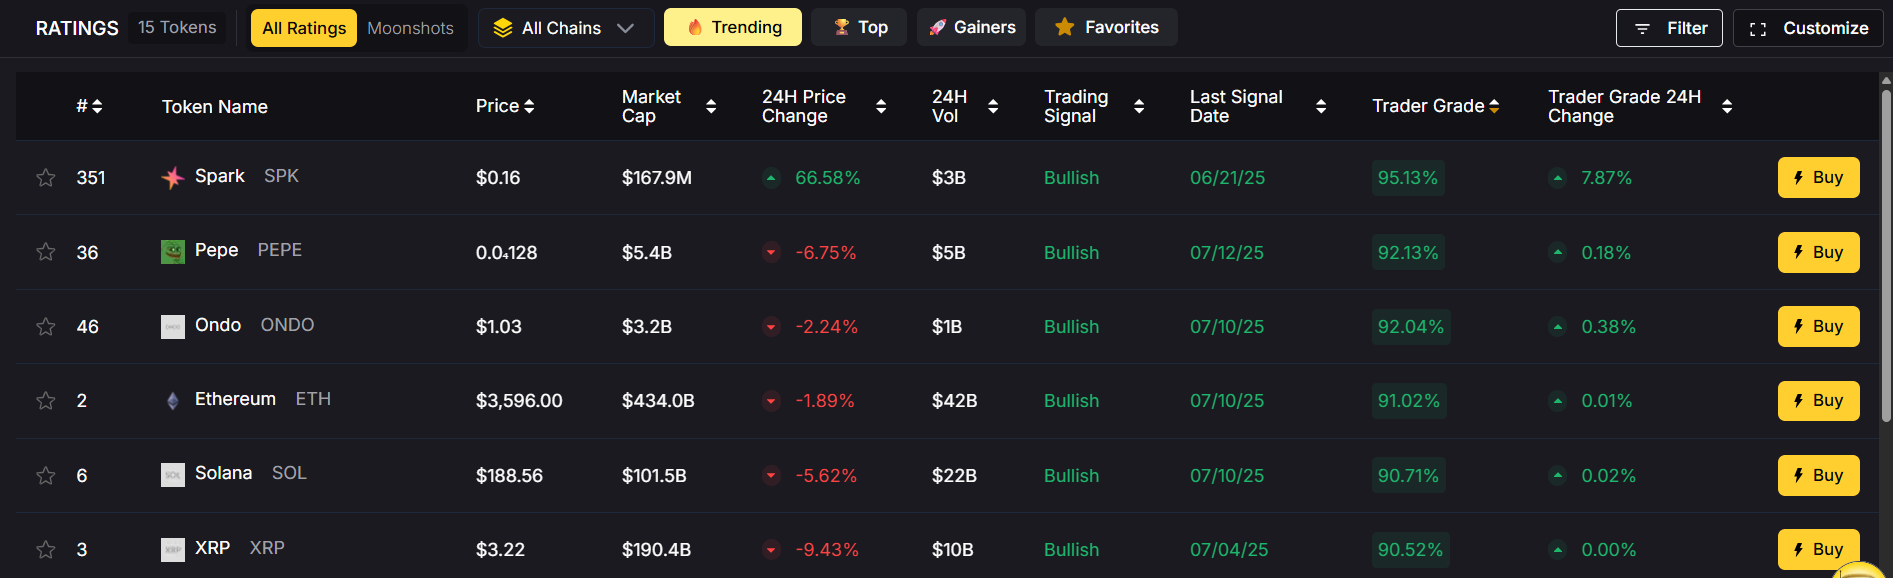The width and height of the screenshot is (1893, 578).
Task: Click Ondo trader grade 92.04% badge
Action: pos(1411,327)
